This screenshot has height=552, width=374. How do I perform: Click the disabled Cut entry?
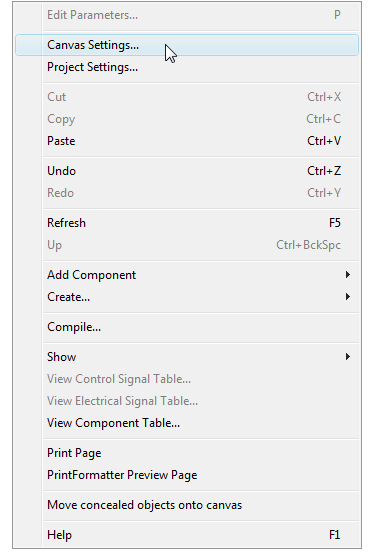[187, 97]
